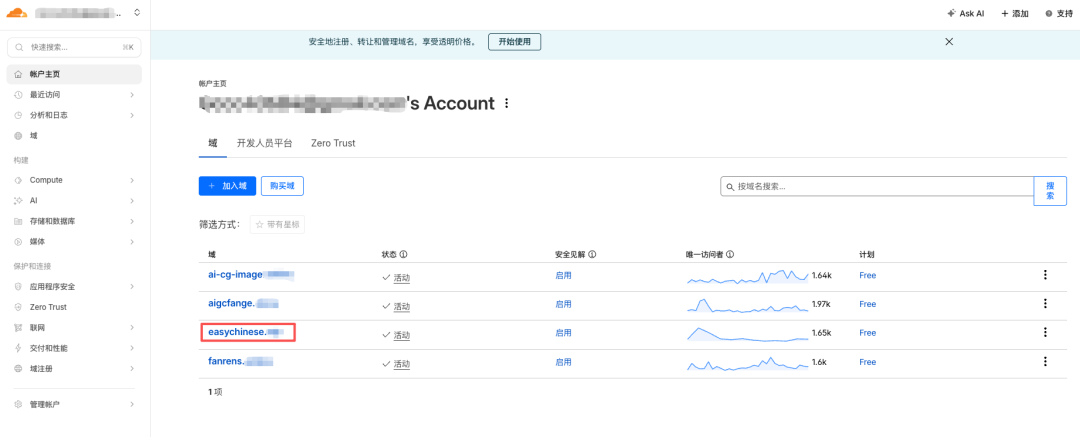Click the 媒体 play icon

point(18,242)
